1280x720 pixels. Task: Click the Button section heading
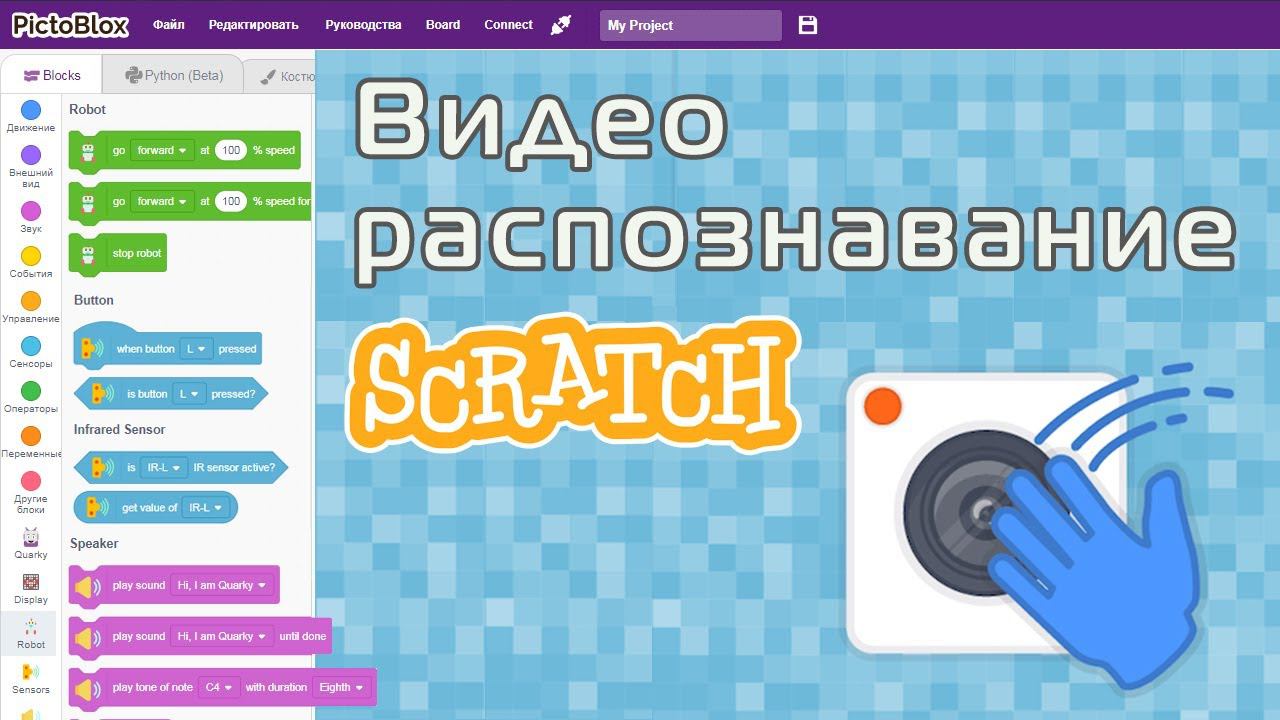[x=94, y=300]
